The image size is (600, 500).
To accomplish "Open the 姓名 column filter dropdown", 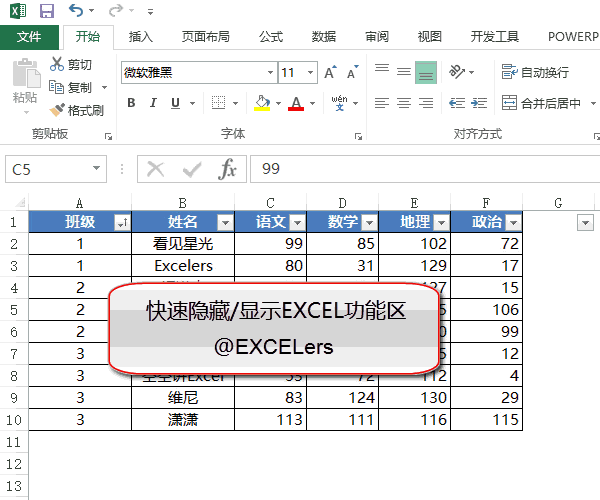I will click(224, 223).
